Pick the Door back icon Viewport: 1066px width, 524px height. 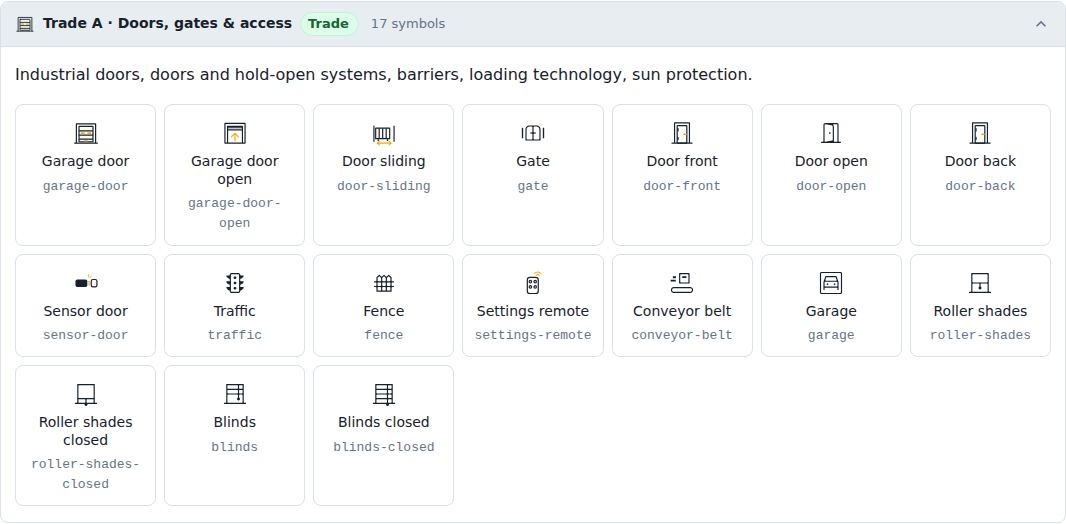click(x=980, y=133)
